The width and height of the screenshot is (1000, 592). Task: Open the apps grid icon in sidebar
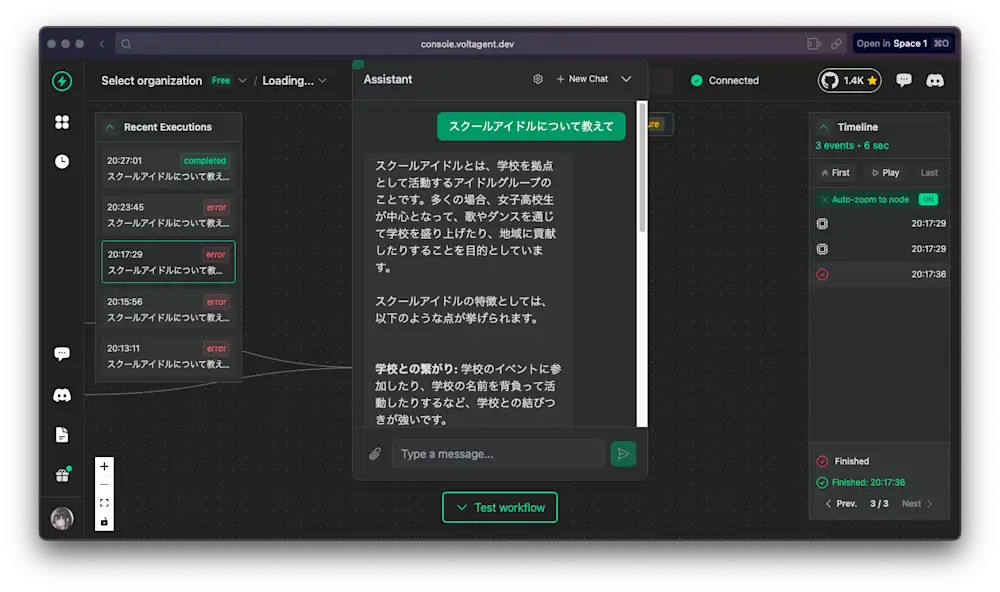click(62, 122)
